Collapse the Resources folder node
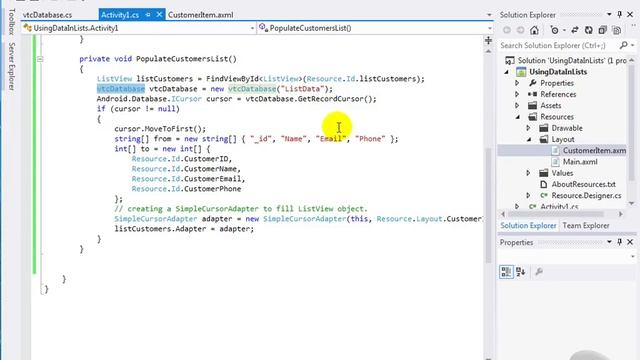The image size is (640, 360). [518, 117]
